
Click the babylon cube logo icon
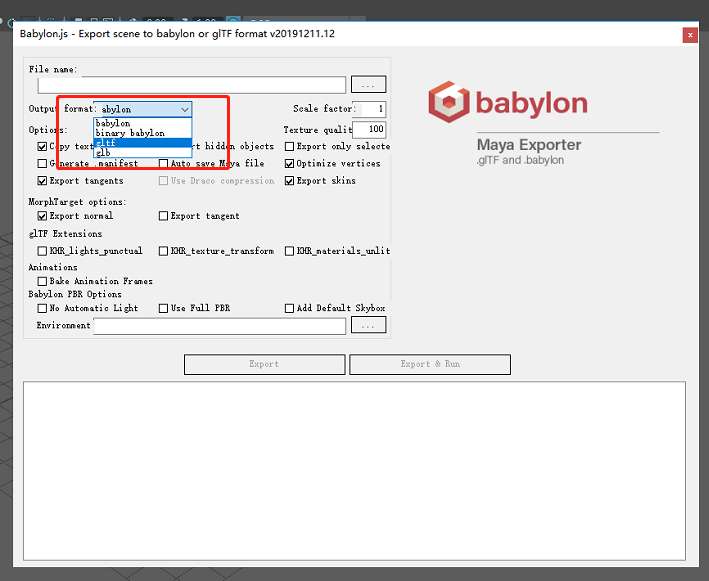tap(449, 102)
